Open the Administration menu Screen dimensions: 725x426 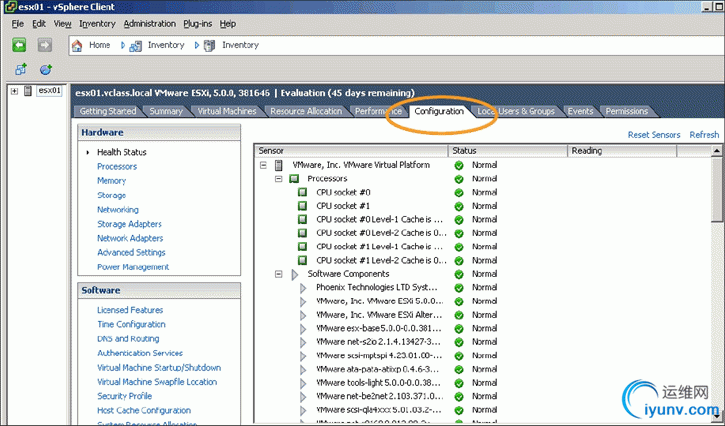click(149, 24)
